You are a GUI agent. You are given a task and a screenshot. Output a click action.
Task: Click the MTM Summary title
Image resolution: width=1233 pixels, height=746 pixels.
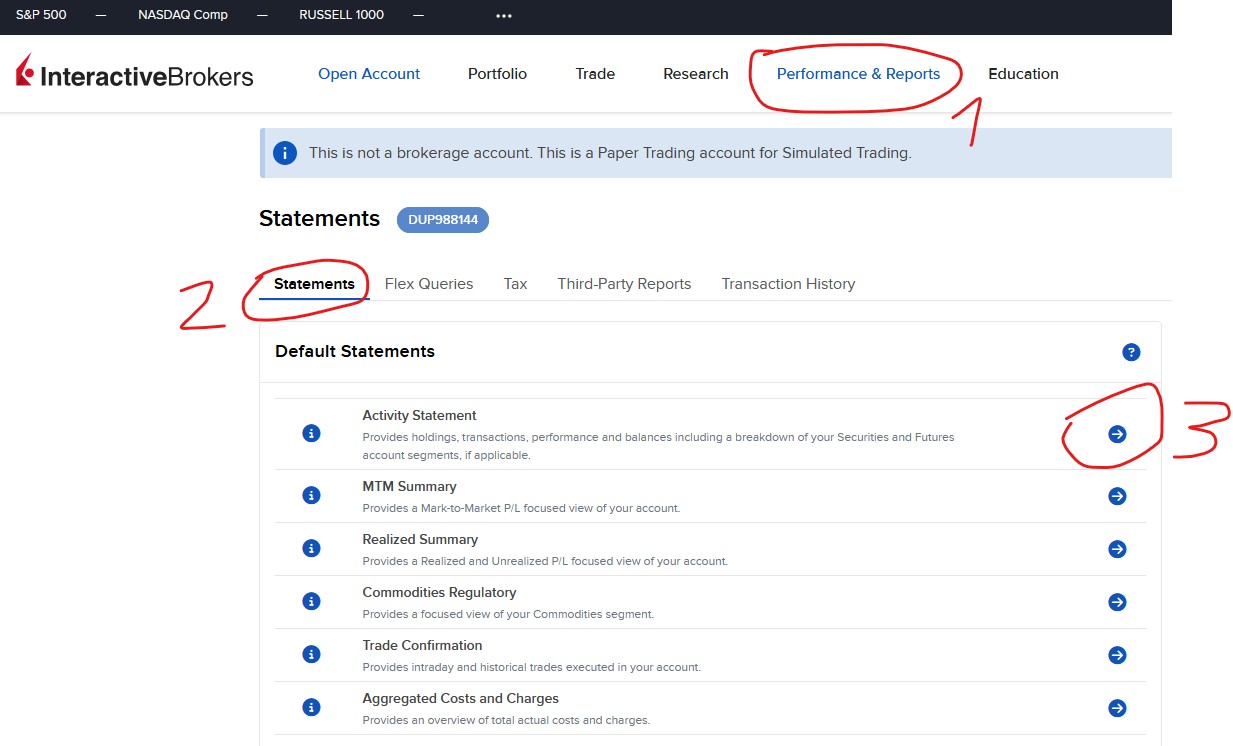point(409,486)
